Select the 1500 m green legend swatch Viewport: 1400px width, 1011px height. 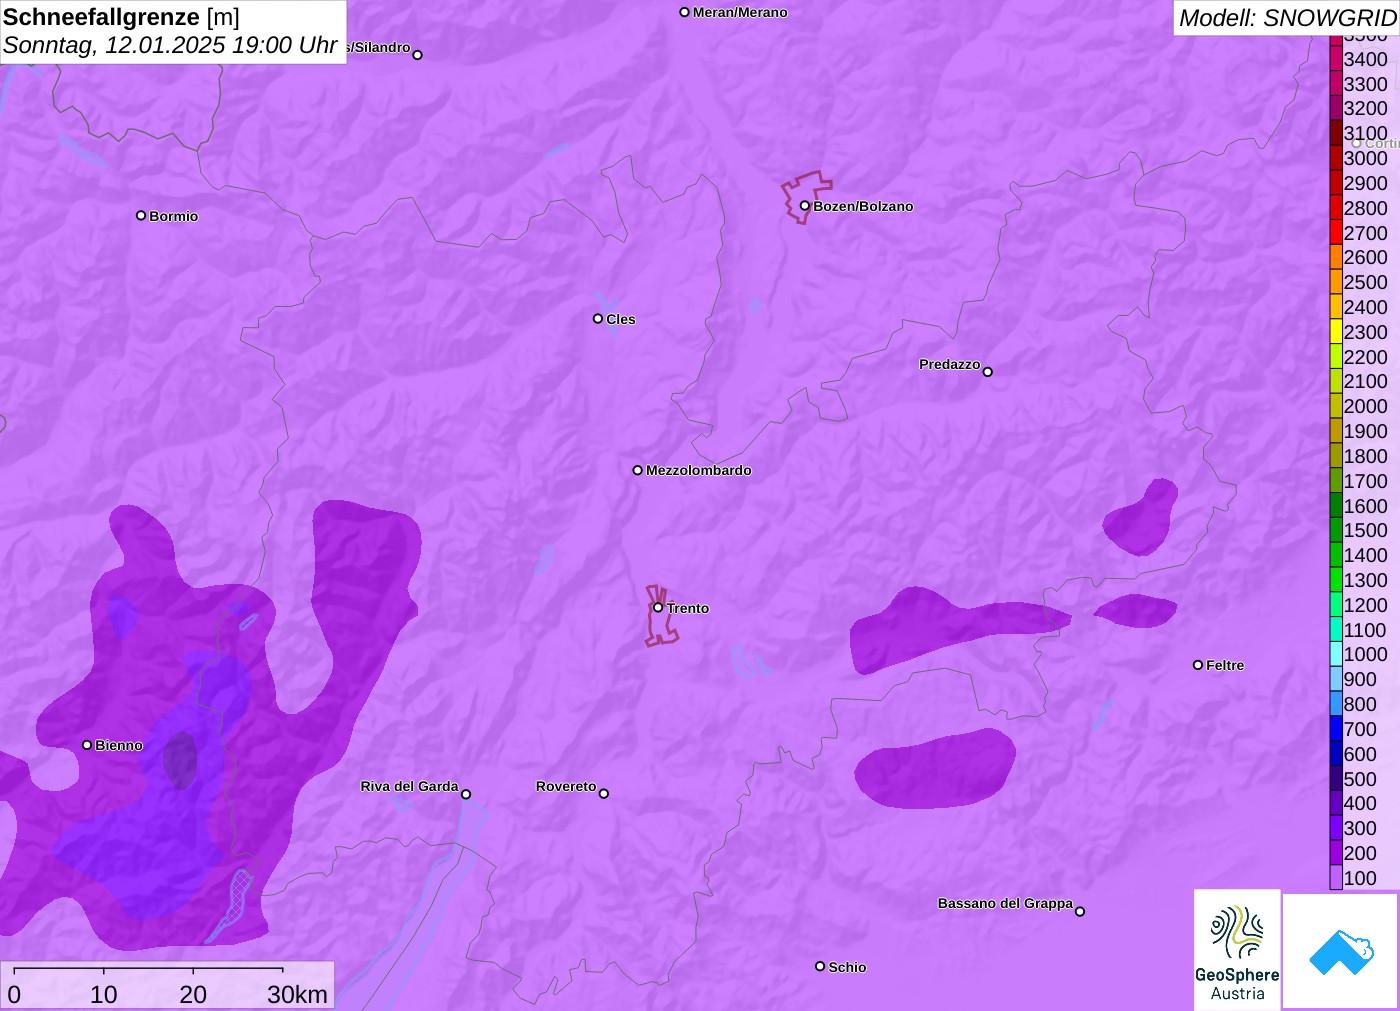click(1336, 530)
